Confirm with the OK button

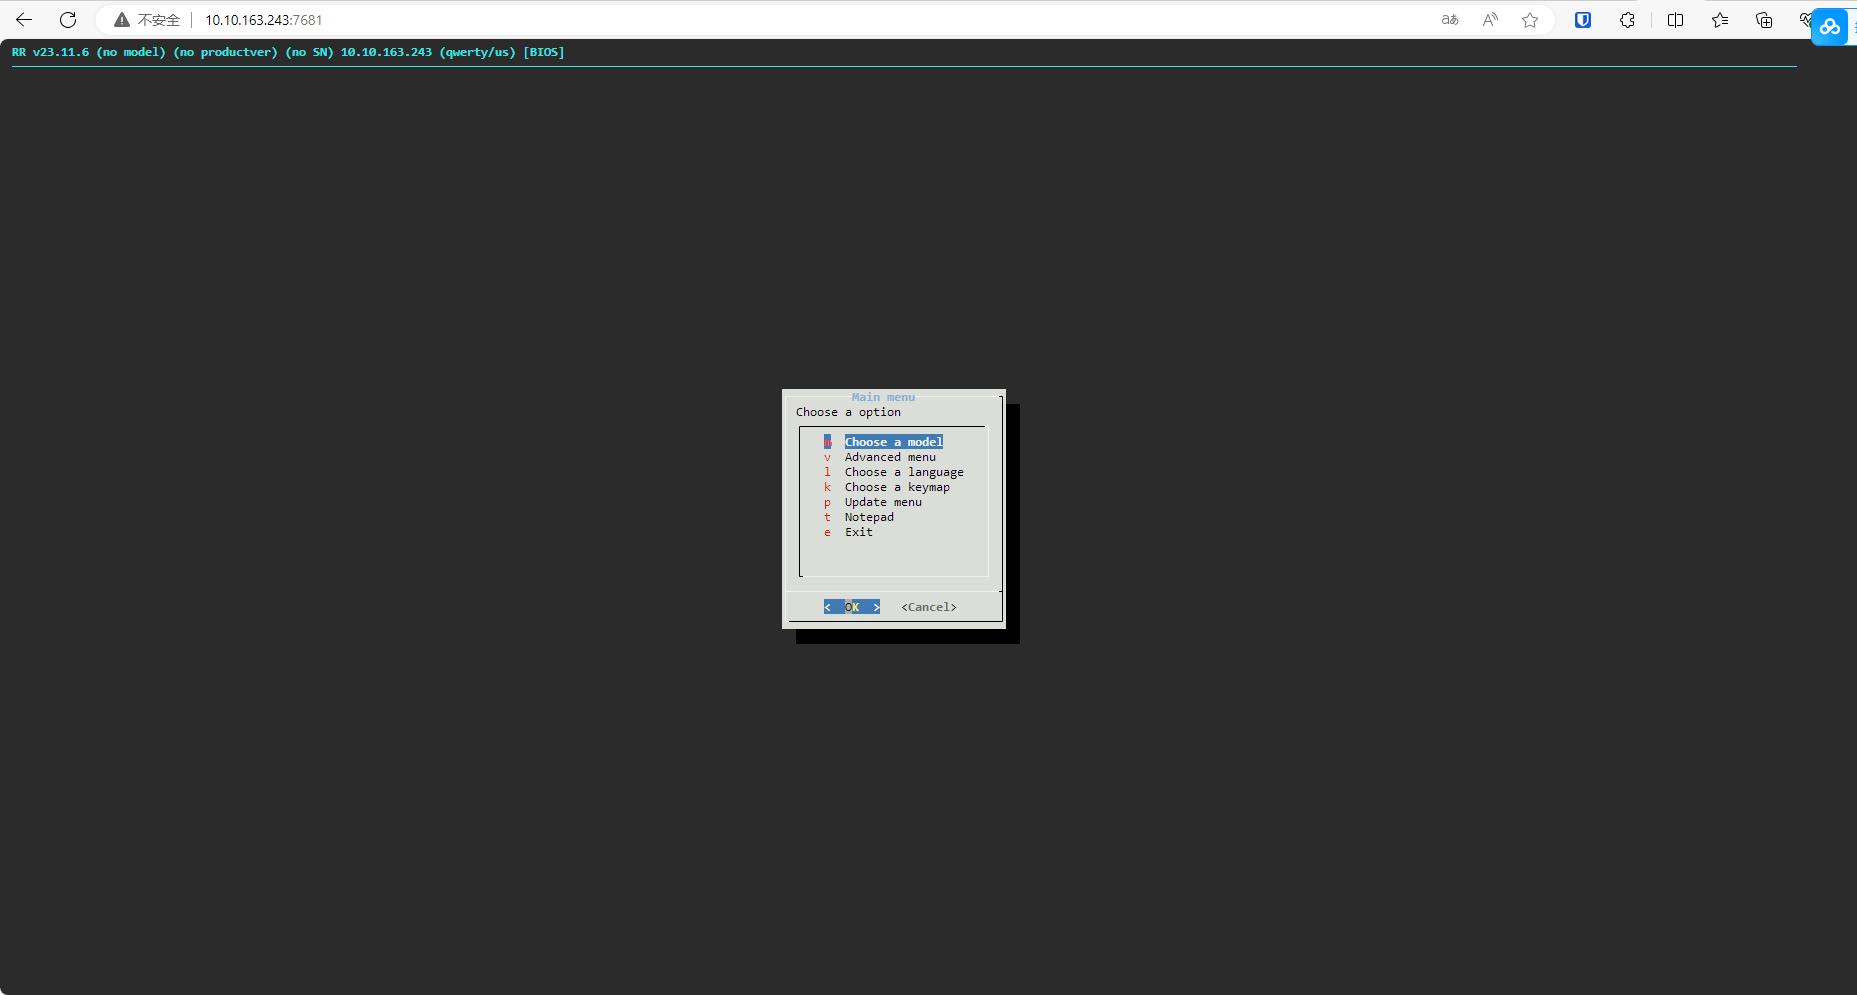[852, 607]
